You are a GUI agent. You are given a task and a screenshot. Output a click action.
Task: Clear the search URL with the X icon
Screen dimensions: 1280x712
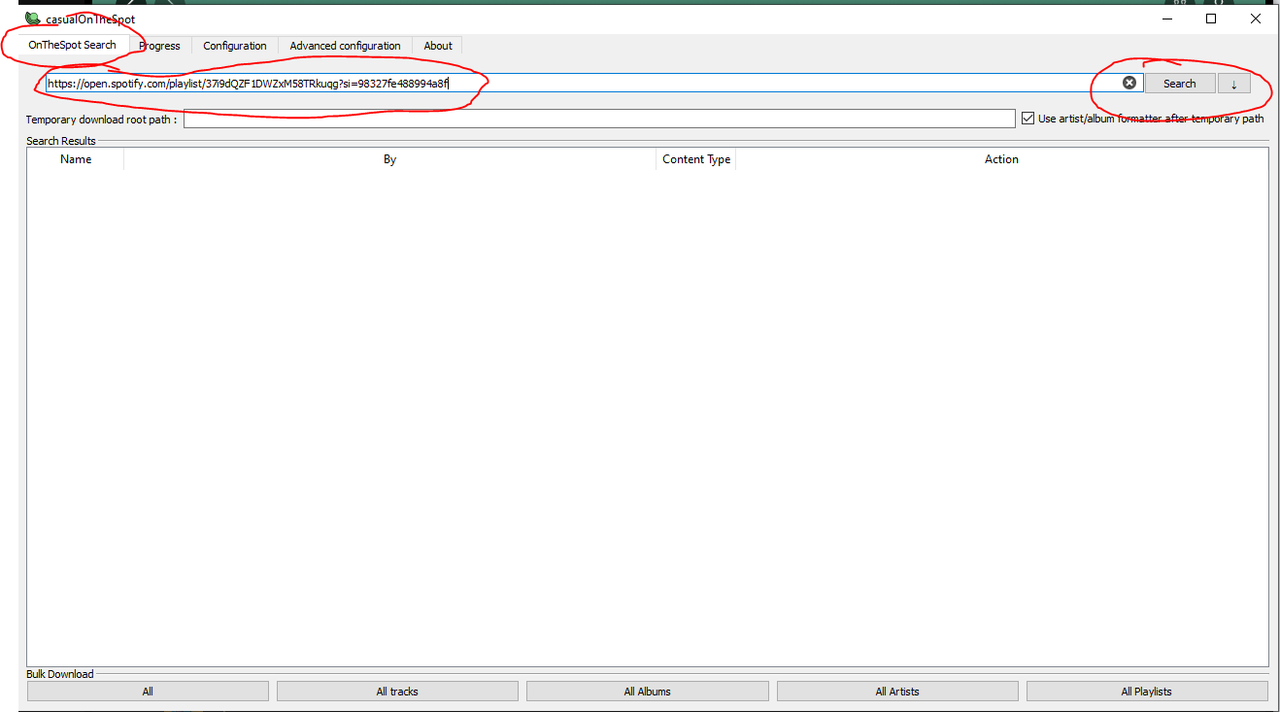tap(1129, 83)
